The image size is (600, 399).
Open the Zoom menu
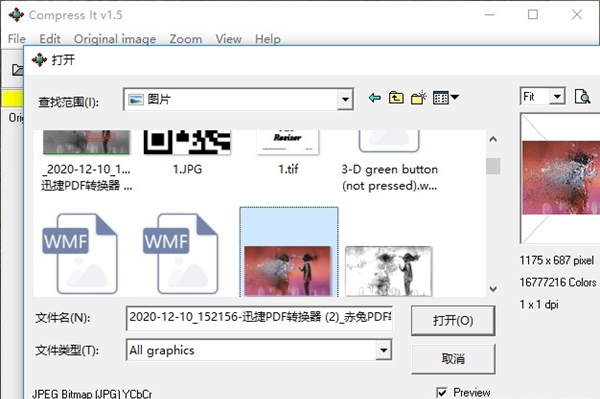pyautogui.click(x=186, y=39)
